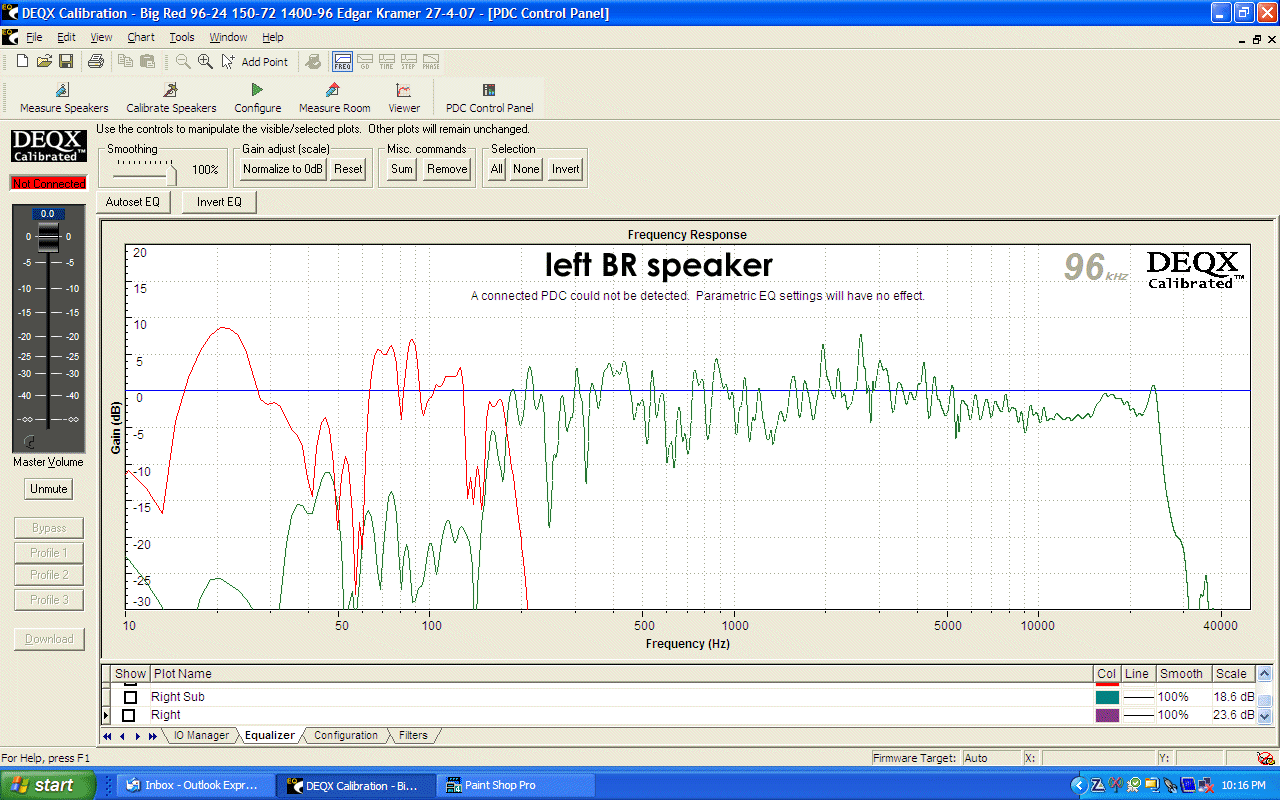The height and width of the screenshot is (800, 1280).
Task: Open the Chart menu
Action: (x=140, y=37)
